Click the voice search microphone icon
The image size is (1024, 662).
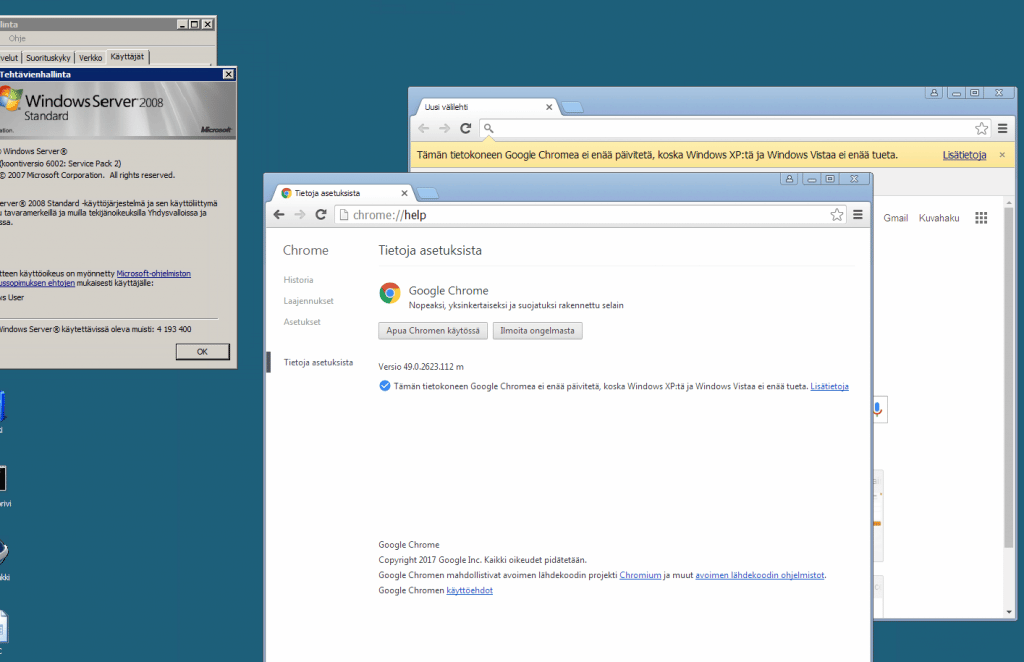pos(878,408)
